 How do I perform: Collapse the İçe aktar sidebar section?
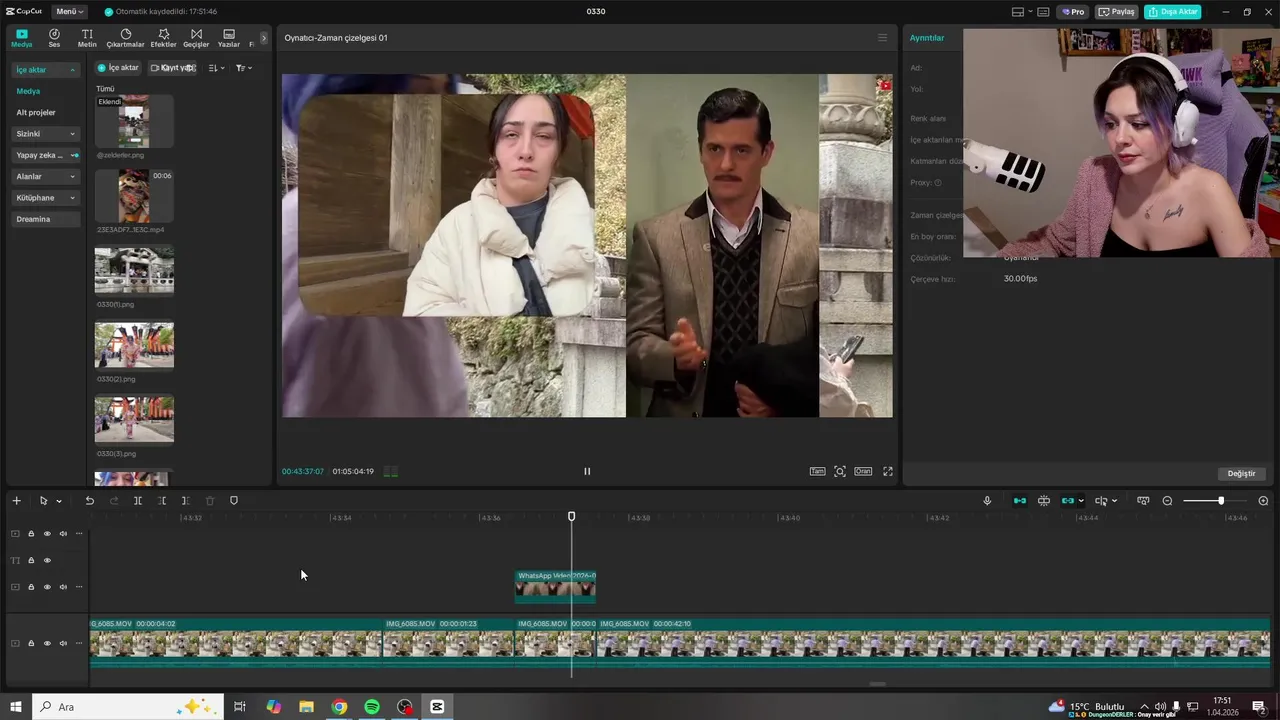pyautogui.click(x=45, y=70)
